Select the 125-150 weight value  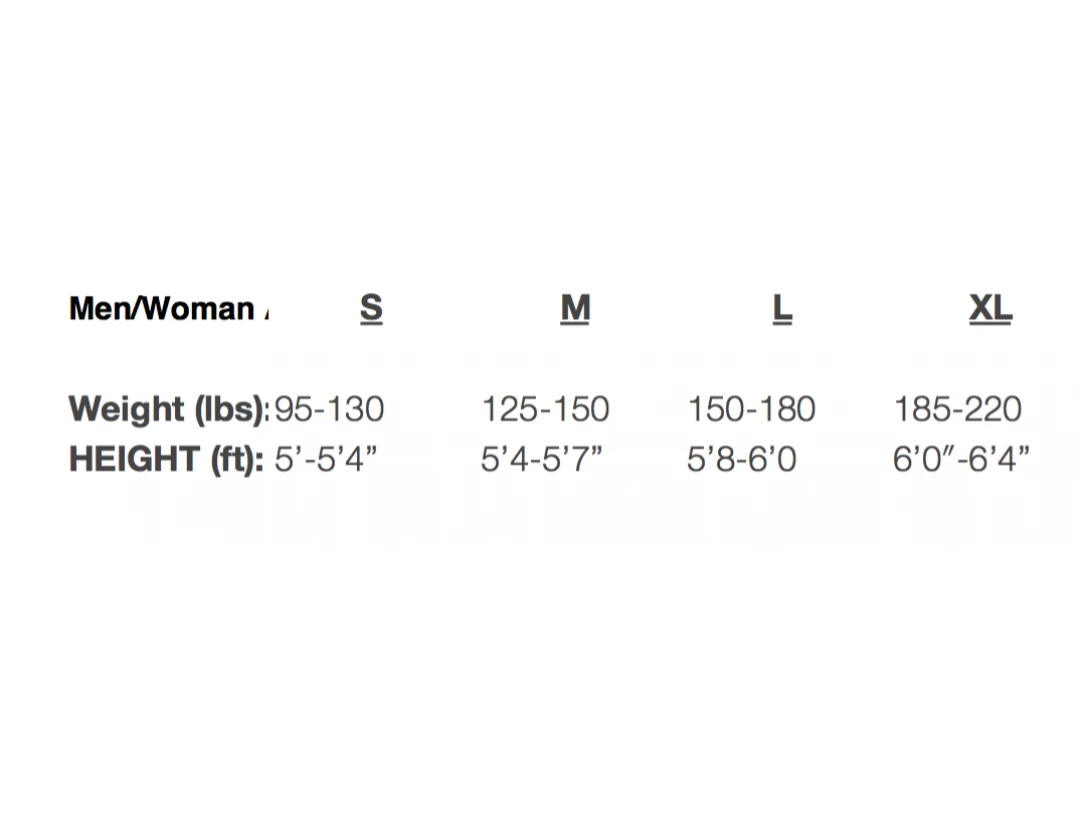[545, 409]
